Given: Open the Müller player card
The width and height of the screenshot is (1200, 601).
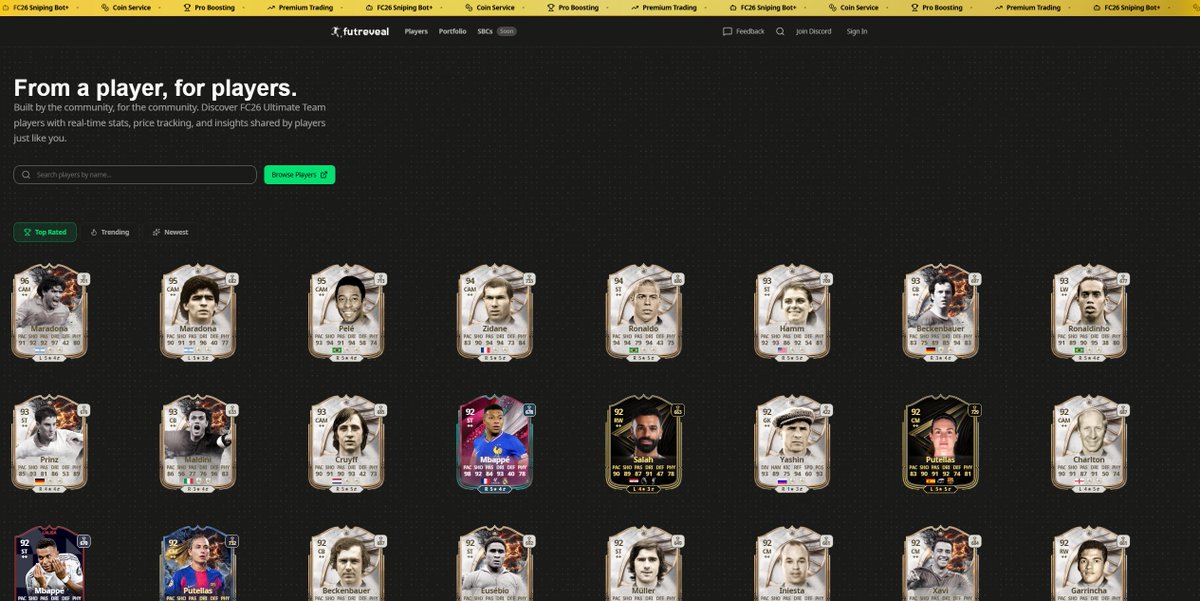Looking at the screenshot, I should (643, 565).
